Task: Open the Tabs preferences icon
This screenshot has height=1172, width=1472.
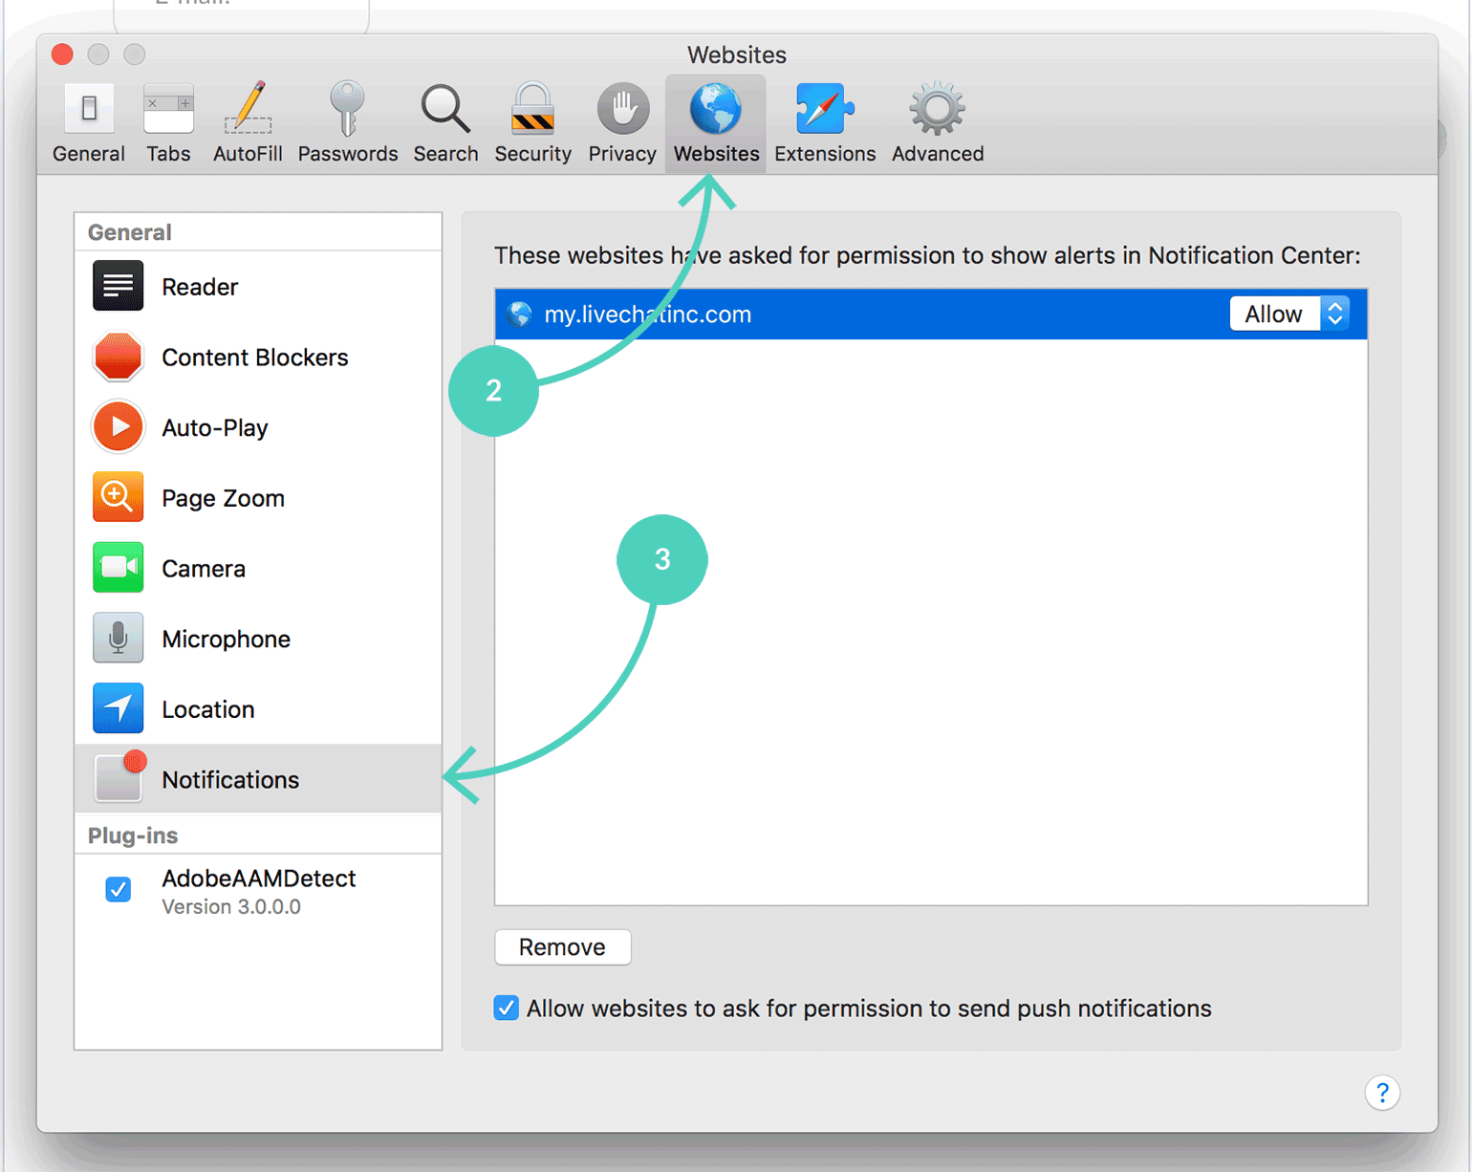Action: coord(168,109)
